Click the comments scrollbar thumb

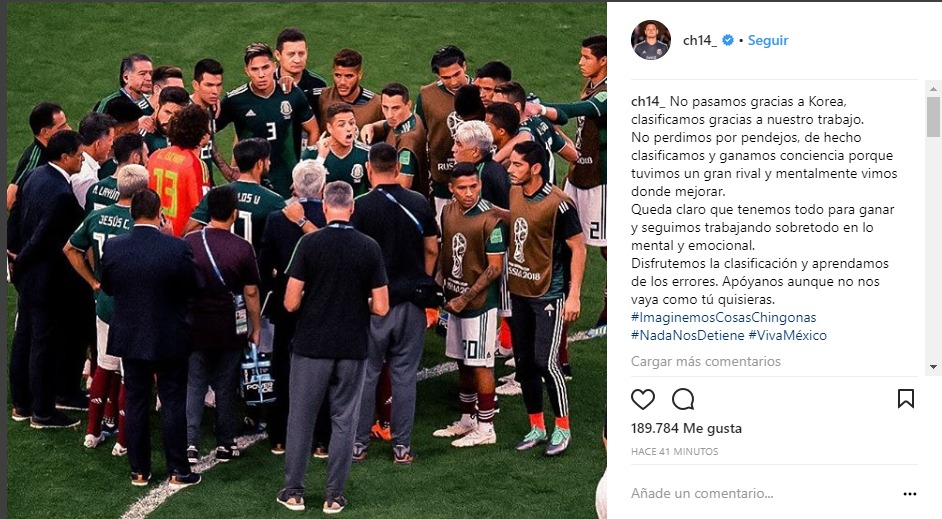coord(933,117)
